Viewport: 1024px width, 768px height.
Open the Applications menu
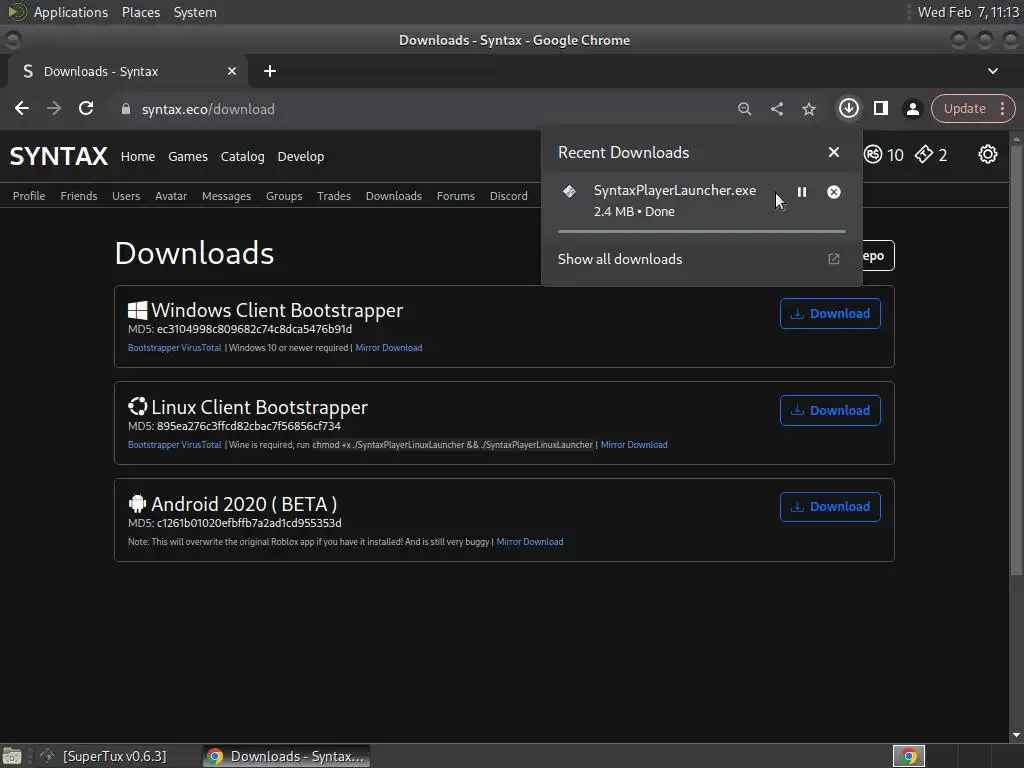click(71, 12)
